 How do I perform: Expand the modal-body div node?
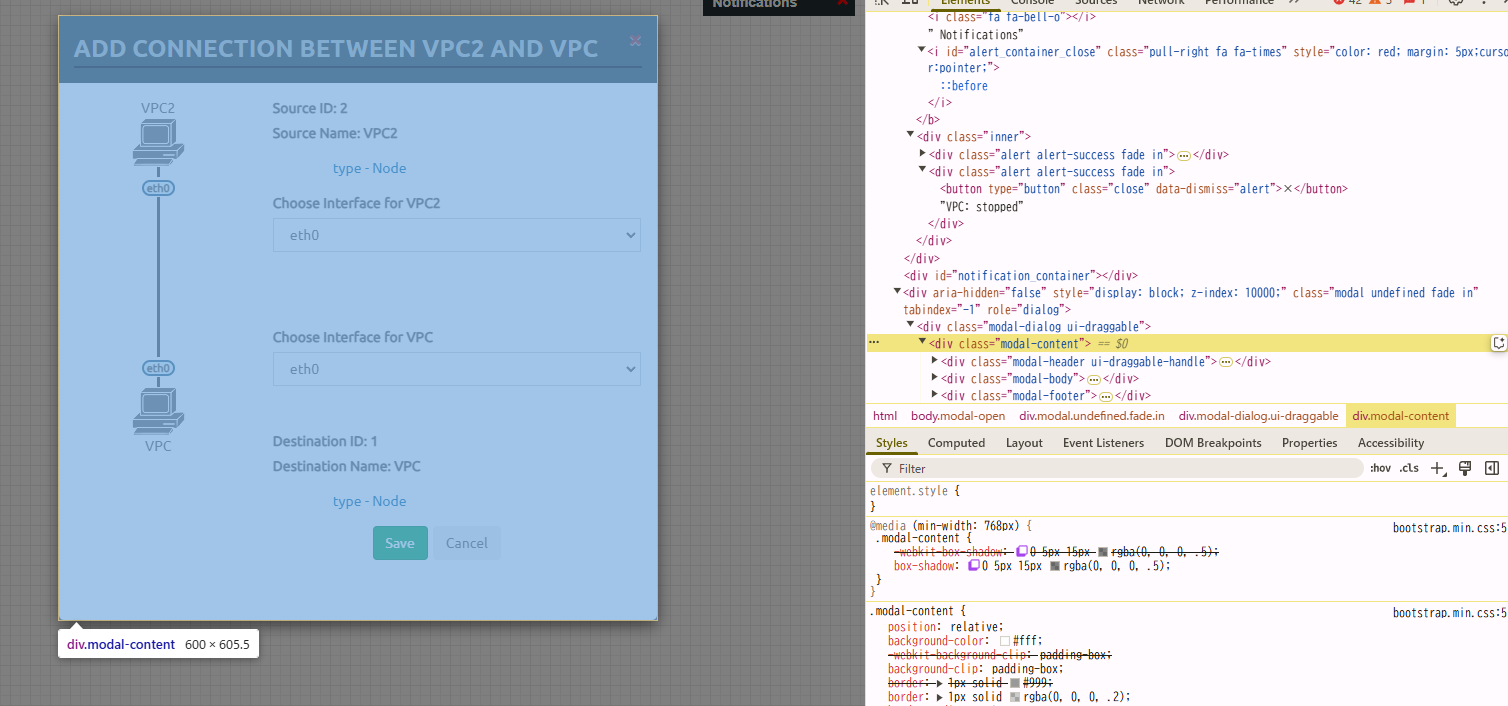coord(934,378)
